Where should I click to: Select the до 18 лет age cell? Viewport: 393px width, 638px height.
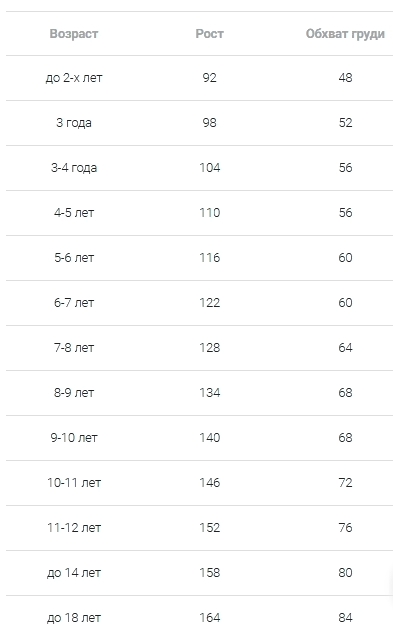[x=74, y=618]
